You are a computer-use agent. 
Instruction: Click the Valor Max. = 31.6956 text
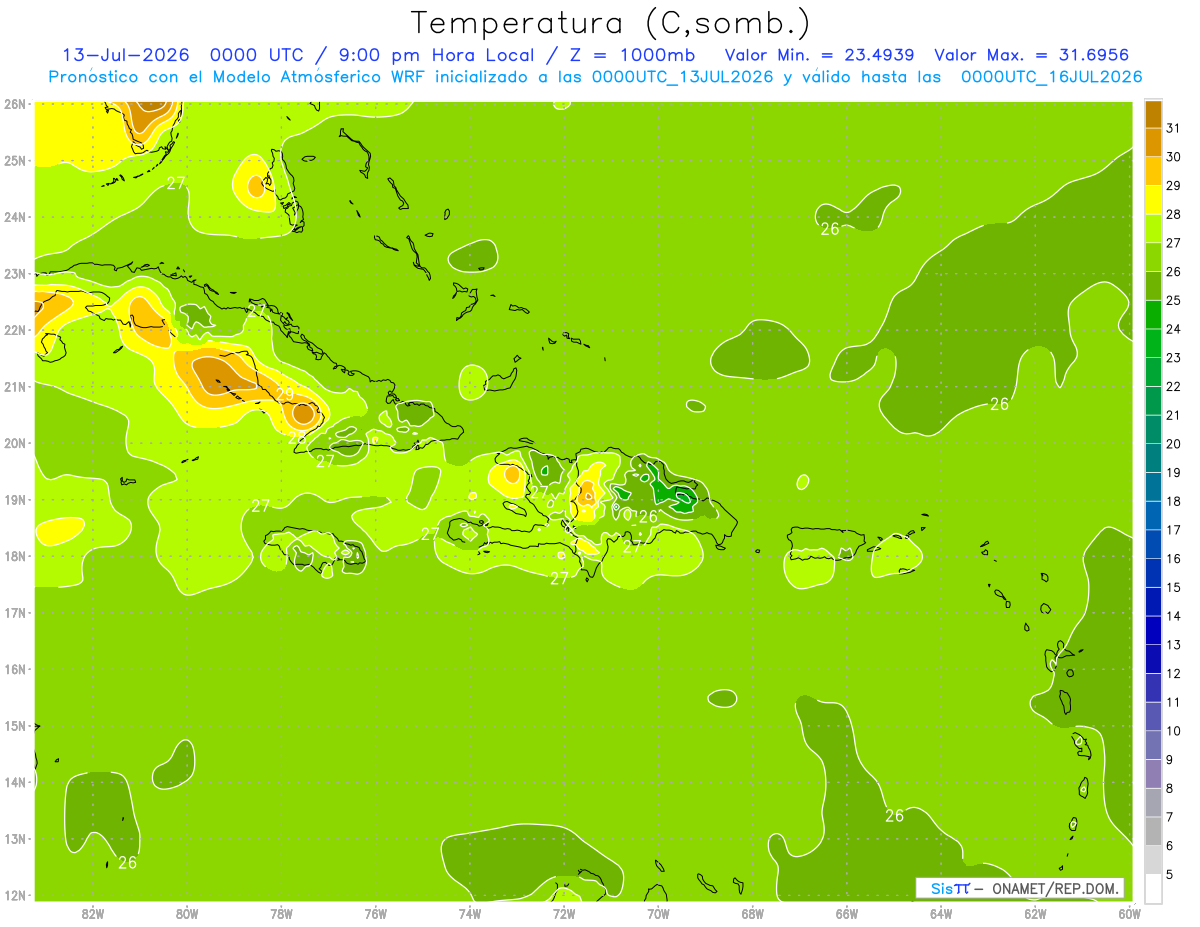pyautogui.click(x=1032, y=55)
